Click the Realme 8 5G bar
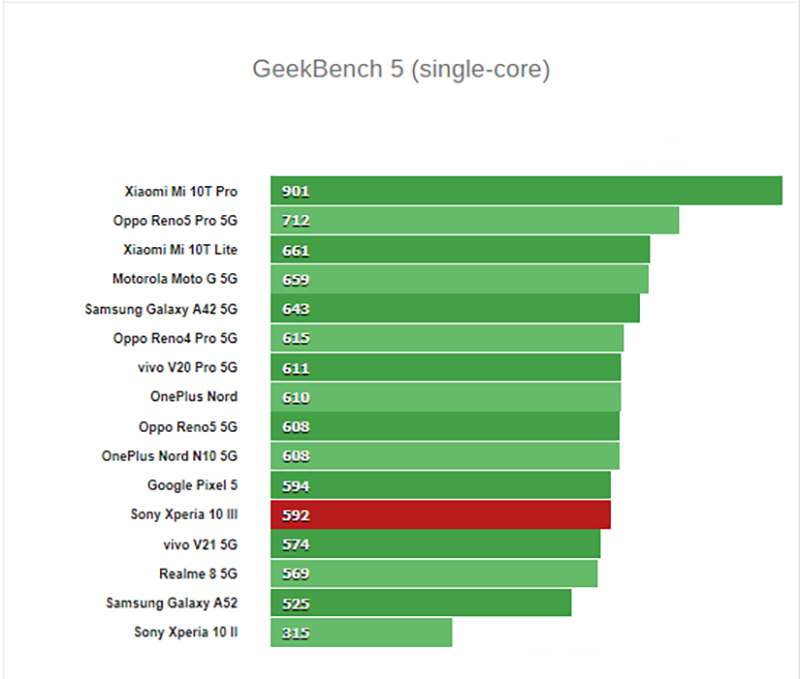 [x=434, y=573]
